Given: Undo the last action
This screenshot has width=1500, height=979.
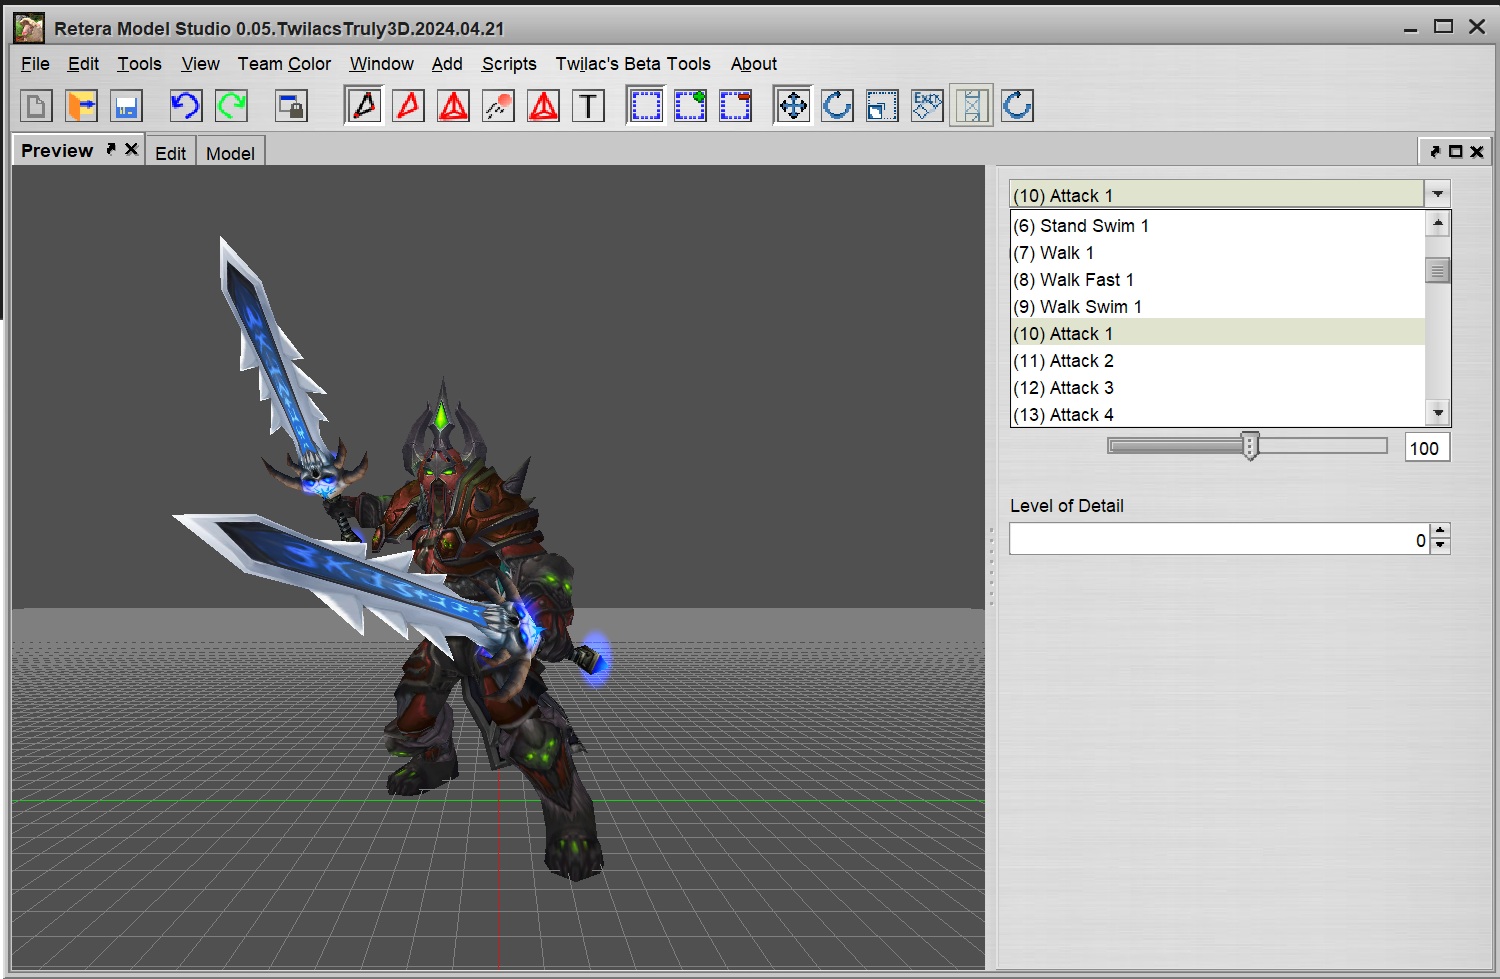Looking at the screenshot, I should [186, 106].
